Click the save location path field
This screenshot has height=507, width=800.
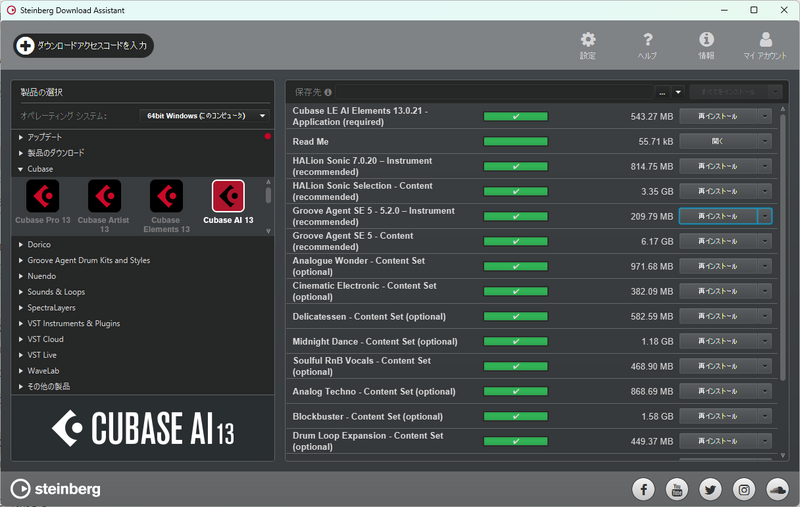495,92
